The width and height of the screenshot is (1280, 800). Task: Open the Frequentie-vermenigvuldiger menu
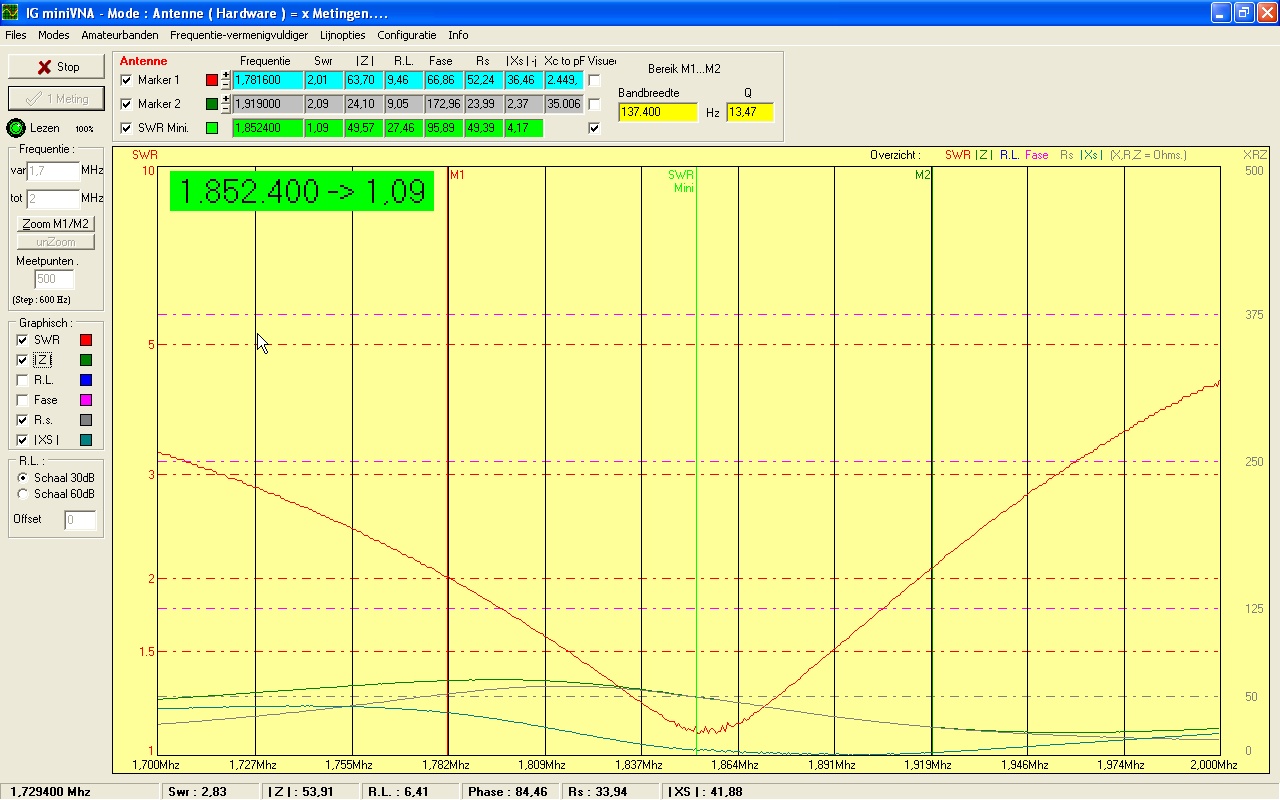[x=239, y=35]
